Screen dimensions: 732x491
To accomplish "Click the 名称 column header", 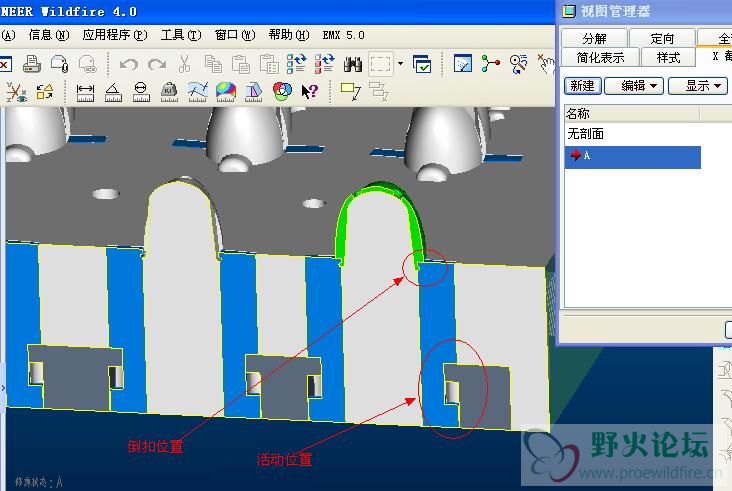I will (x=632, y=113).
